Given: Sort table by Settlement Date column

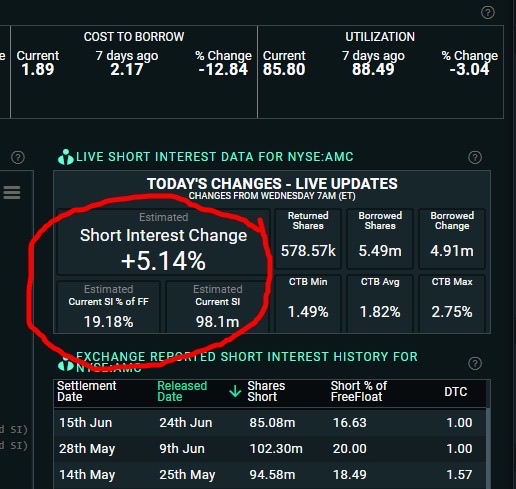Looking at the screenshot, I should tap(86, 391).
